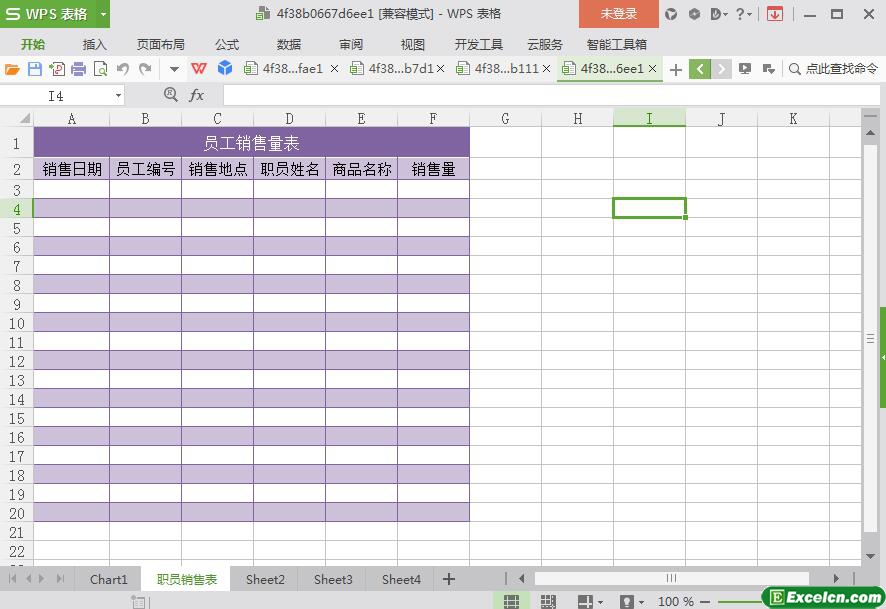The width and height of the screenshot is (886, 609).
Task: Click the 未登录 login button
Action: click(618, 14)
